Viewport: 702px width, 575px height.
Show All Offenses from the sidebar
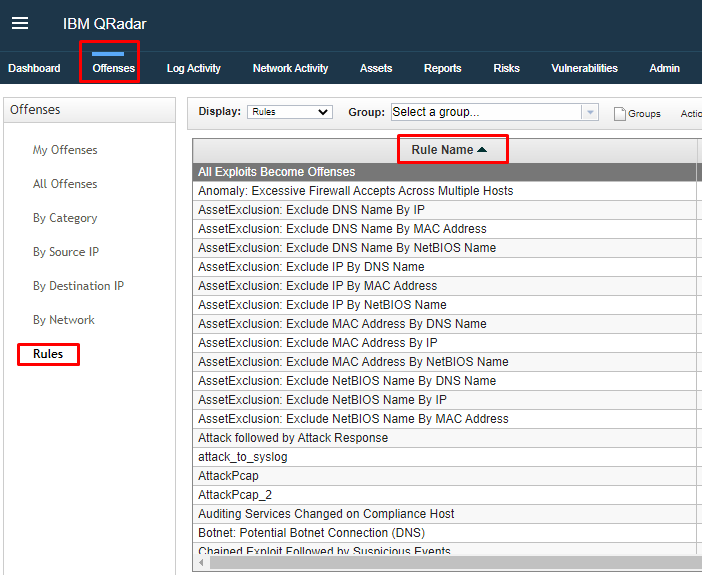[x=65, y=184]
